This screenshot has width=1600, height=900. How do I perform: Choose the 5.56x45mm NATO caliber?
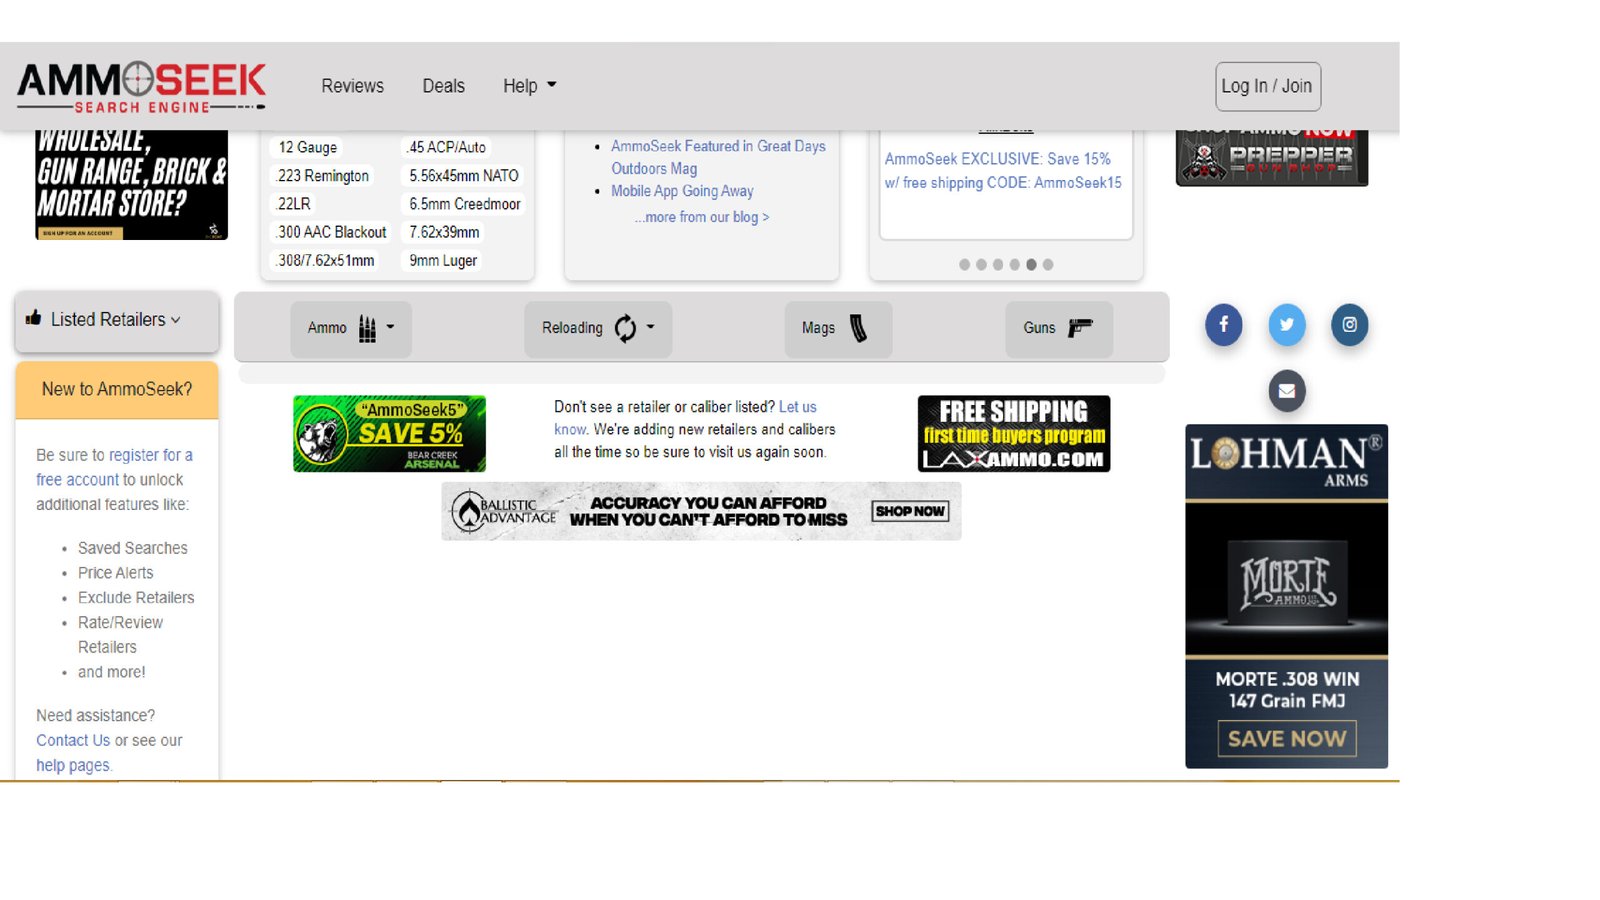463,176
